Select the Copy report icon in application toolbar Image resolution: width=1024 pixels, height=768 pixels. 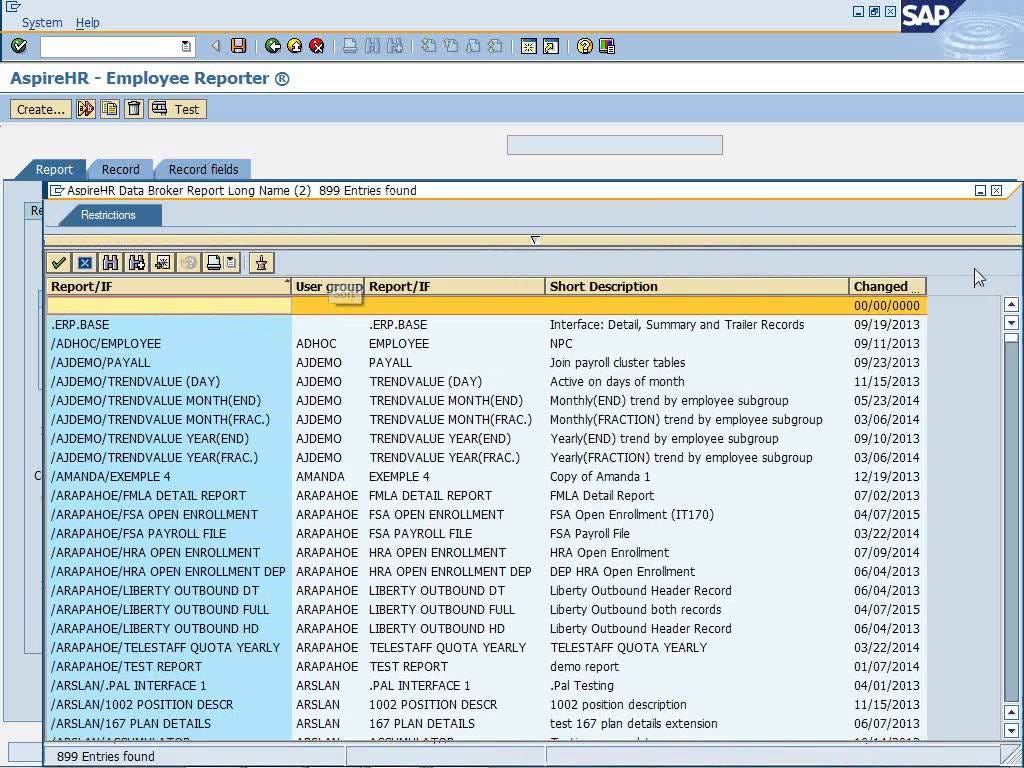coord(110,109)
